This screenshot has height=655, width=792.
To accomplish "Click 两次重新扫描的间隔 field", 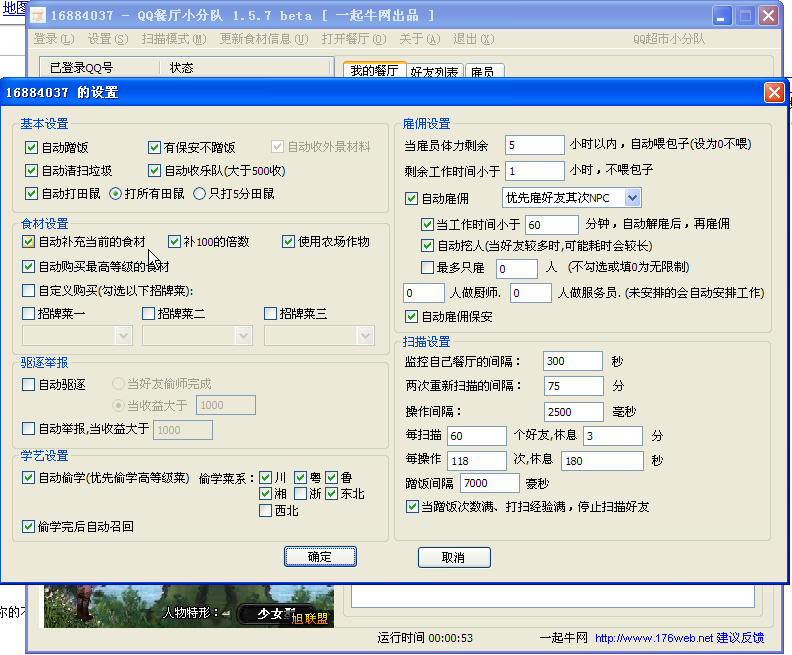I will [x=574, y=386].
